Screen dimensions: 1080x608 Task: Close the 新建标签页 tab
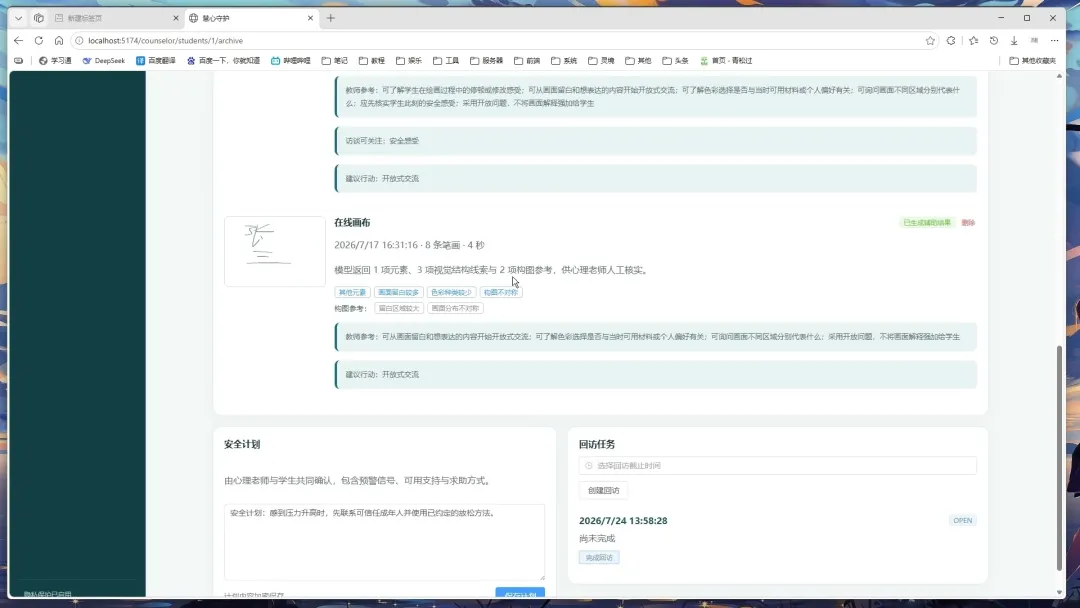(176, 18)
